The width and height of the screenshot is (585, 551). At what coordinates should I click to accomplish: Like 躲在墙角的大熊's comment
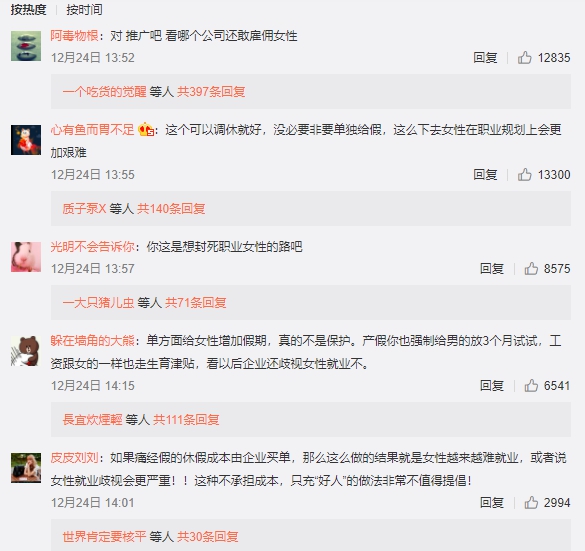tap(531, 386)
